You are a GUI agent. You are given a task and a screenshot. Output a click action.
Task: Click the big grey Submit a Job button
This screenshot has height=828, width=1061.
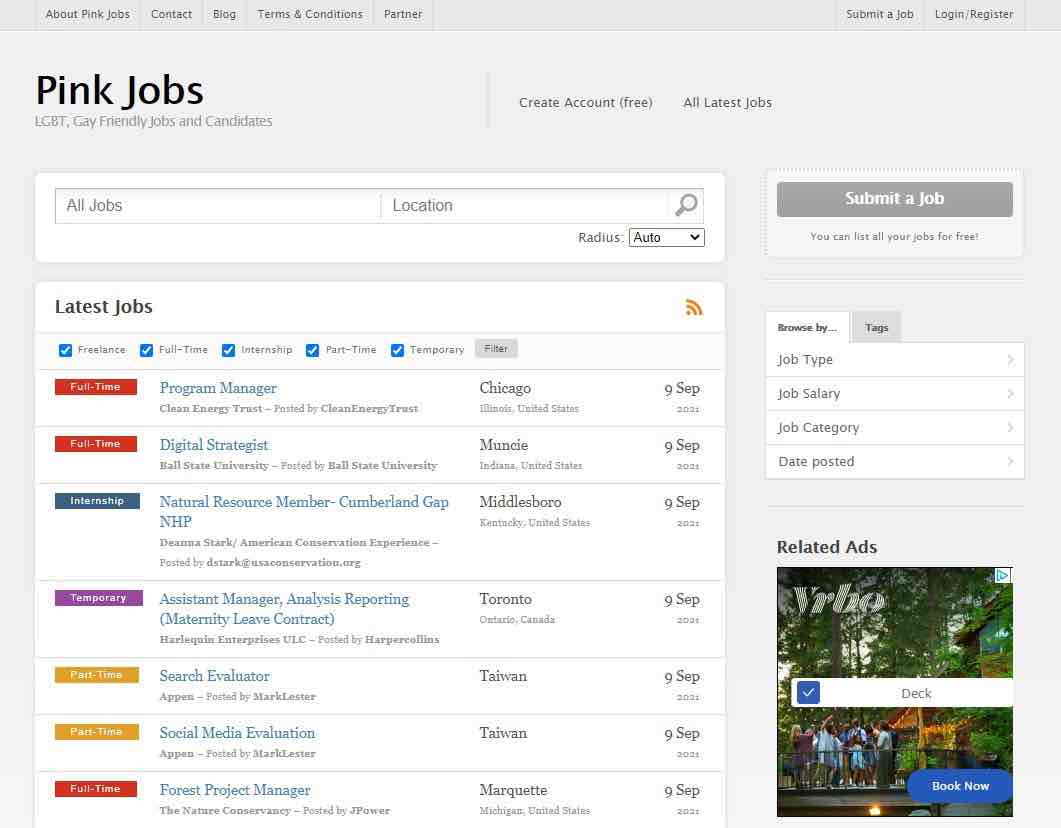point(895,199)
